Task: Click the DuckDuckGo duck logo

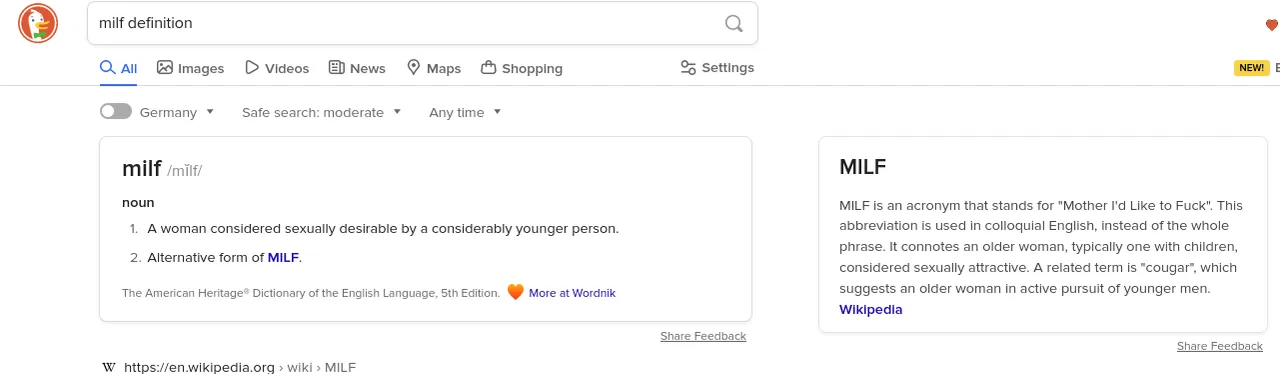Action: 38,23
